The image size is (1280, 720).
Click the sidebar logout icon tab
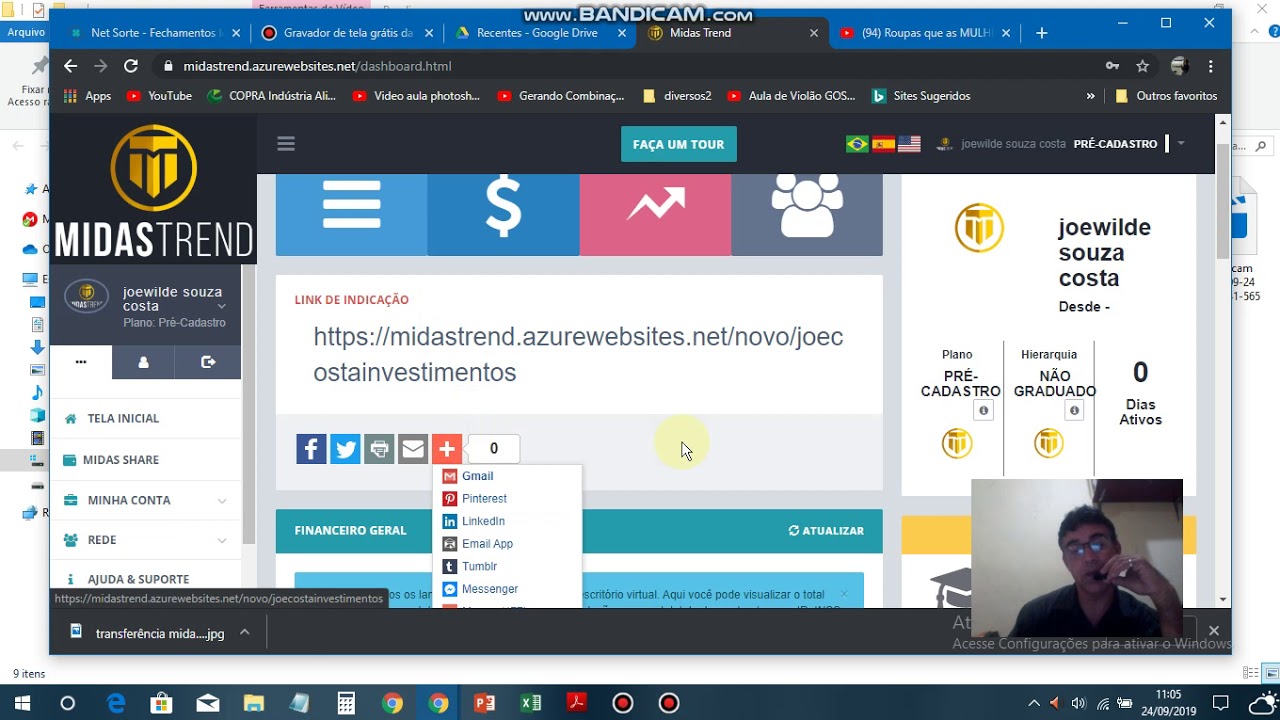[208, 362]
